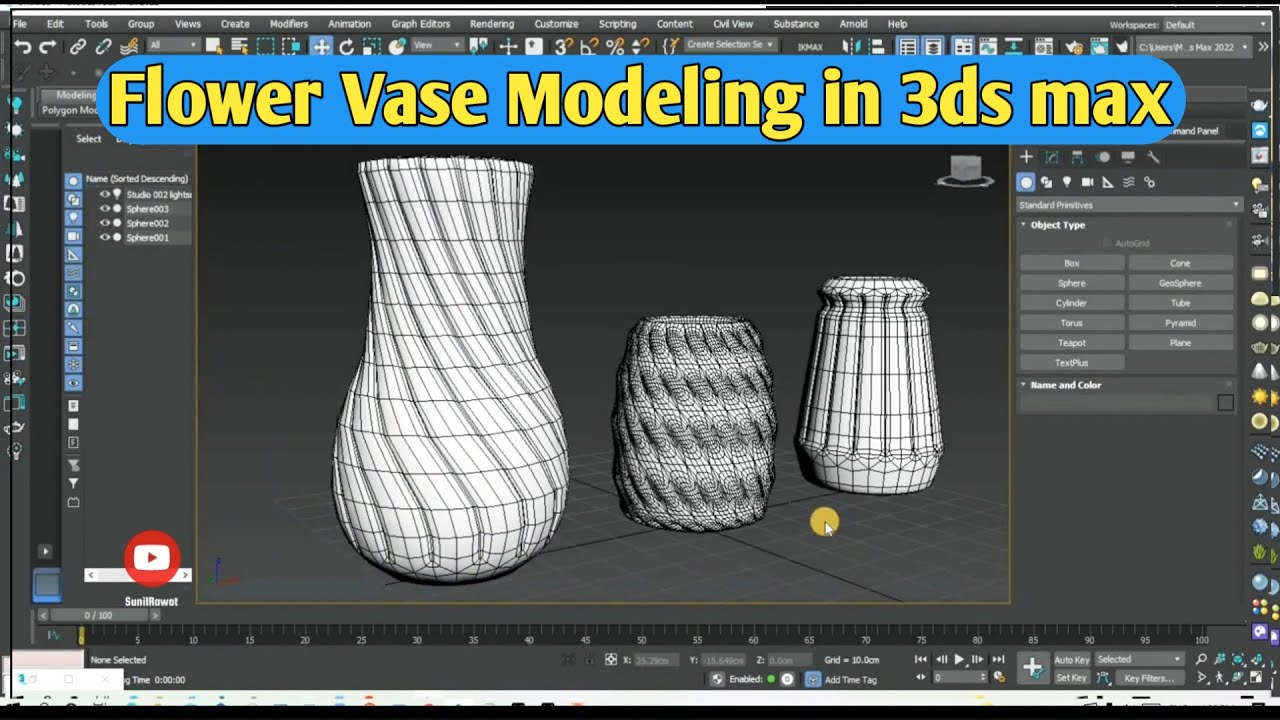Image resolution: width=1280 pixels, height=720 pixels.
Task: Click the Teapot primitive button
Action: pyautogui.click(x=1072, y=343)
